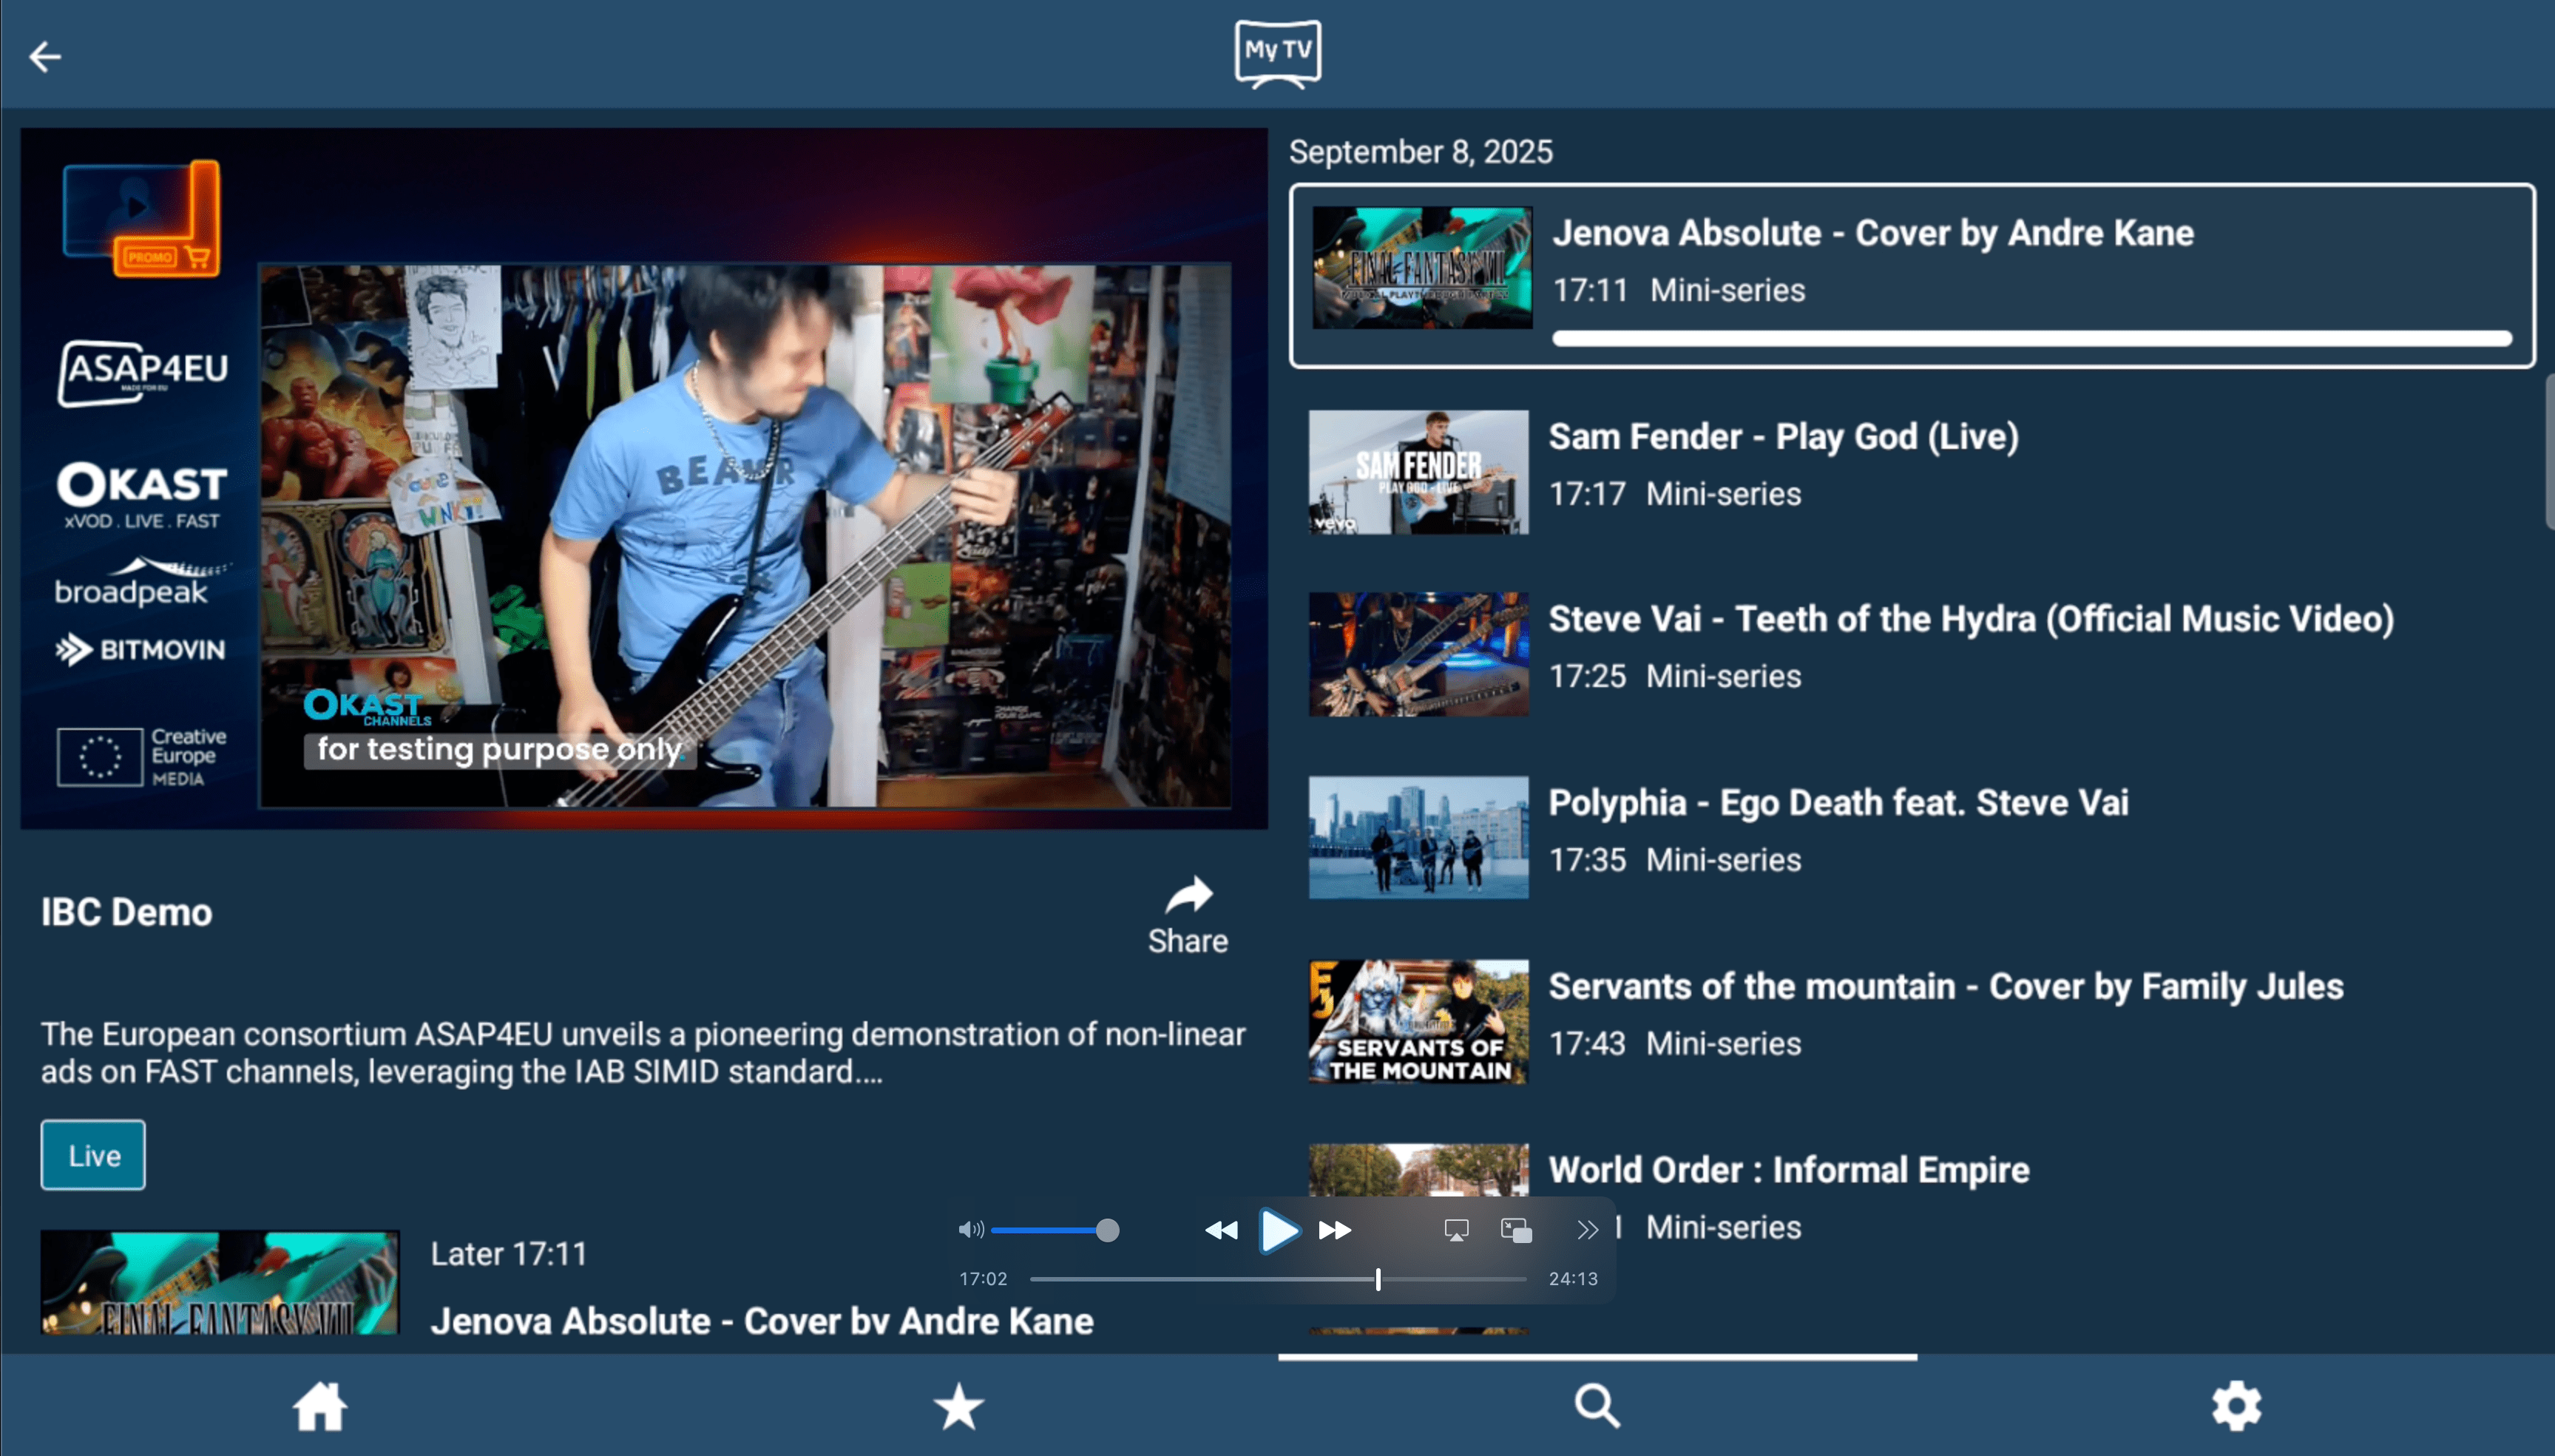Share the IBC Demo channel
Image resolution: width=2555 pixels, height=1456 pixels.
[x=1188, y=915]
